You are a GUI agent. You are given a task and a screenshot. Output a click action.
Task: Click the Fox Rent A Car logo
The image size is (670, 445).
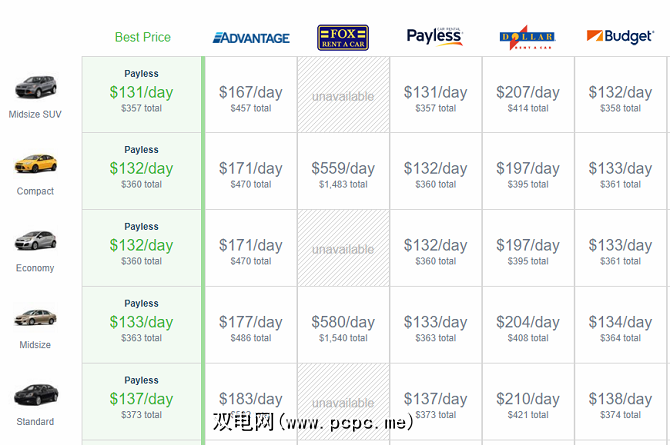(x=343, y=38)
